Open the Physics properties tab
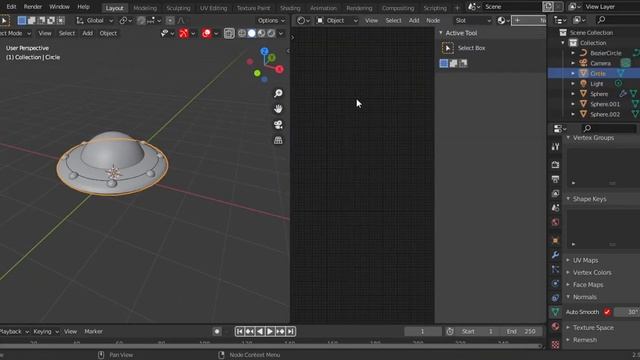640x360 pixels. tap(555, 283)
